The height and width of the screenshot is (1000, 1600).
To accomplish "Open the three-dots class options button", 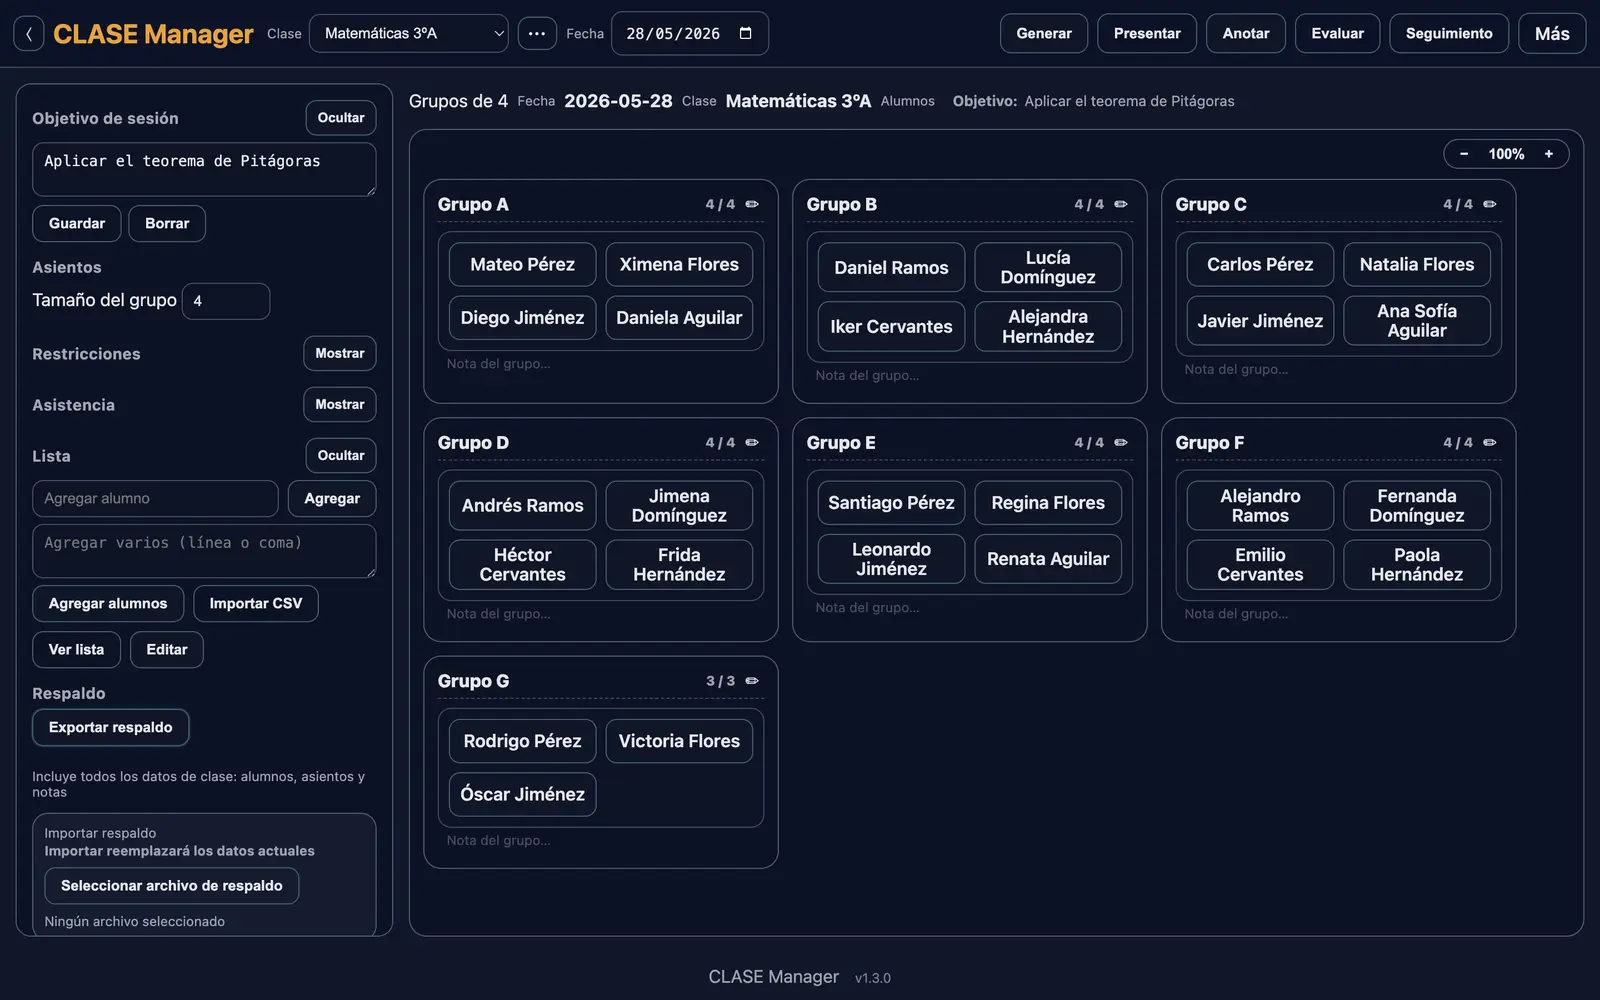I will pyautogui.click(x=537, y=34).
